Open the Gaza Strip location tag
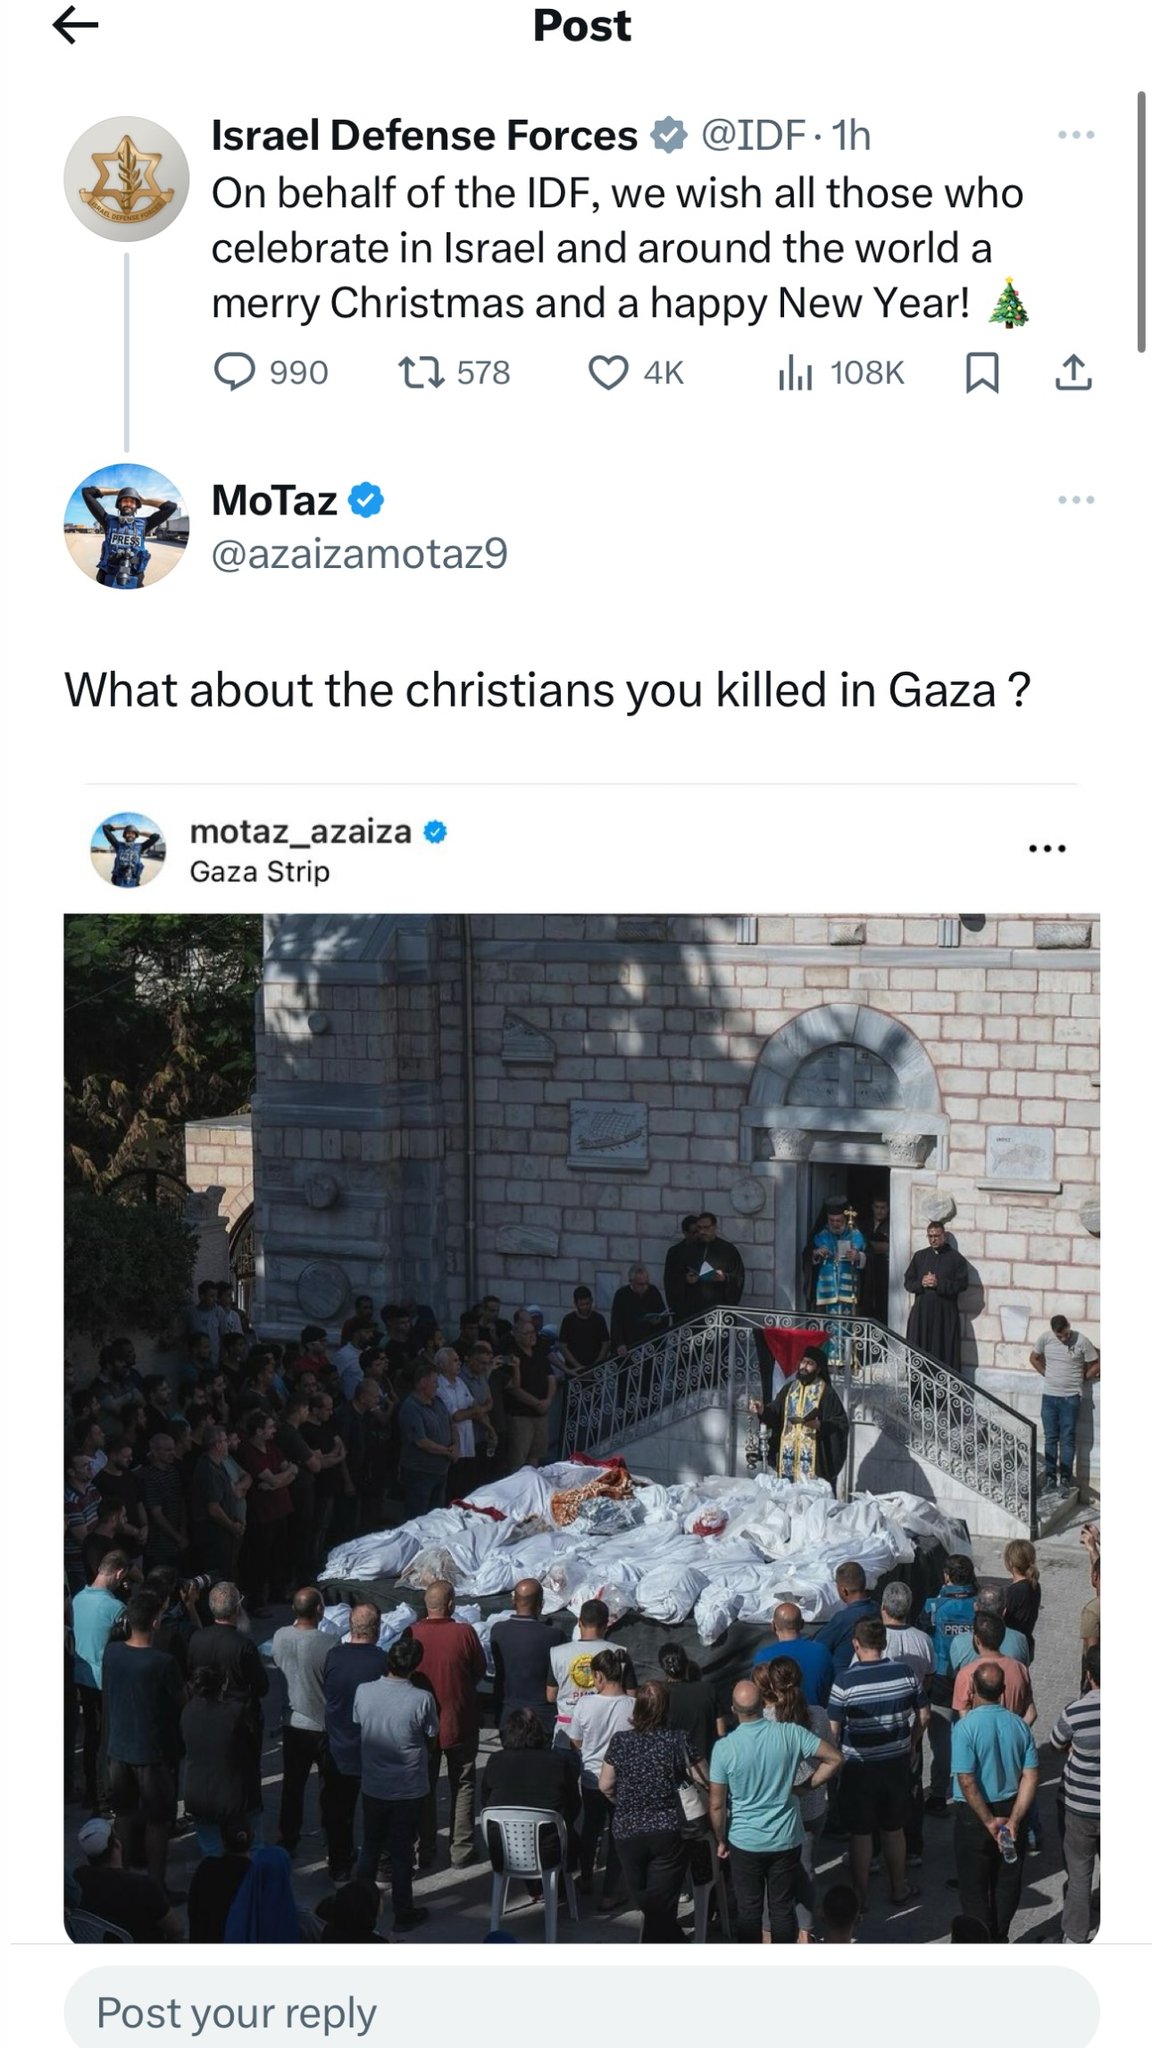Screen dimensions: 1152x2048 [259, 872]
